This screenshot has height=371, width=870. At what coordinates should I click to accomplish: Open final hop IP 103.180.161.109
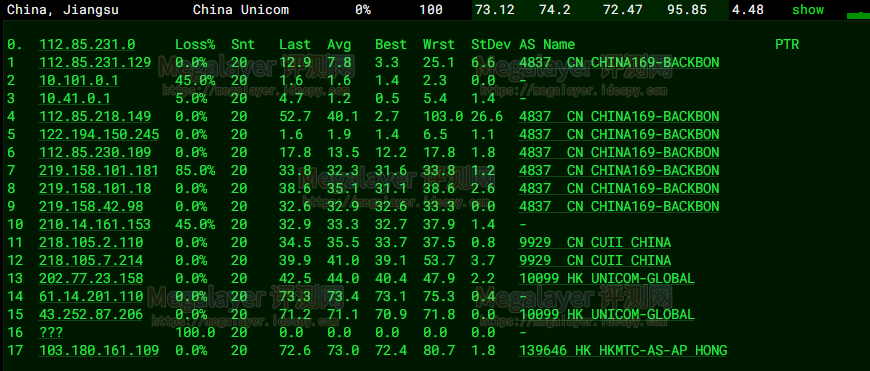99,350
